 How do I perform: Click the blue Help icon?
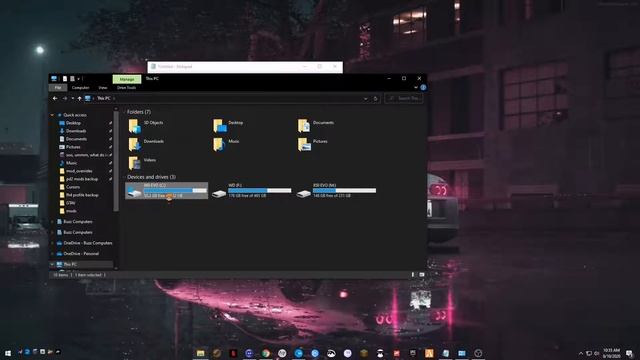(x=423, y=87)
